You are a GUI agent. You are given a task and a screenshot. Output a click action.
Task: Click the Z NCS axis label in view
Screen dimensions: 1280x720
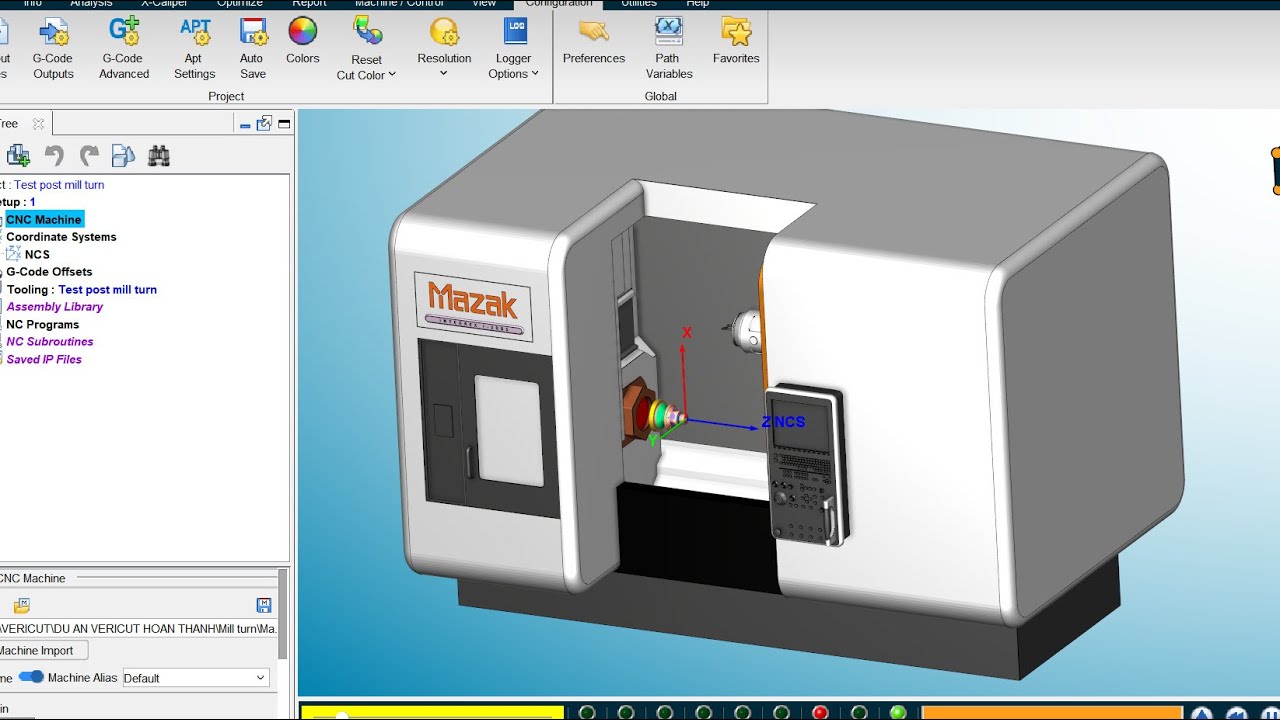(783, 422)
